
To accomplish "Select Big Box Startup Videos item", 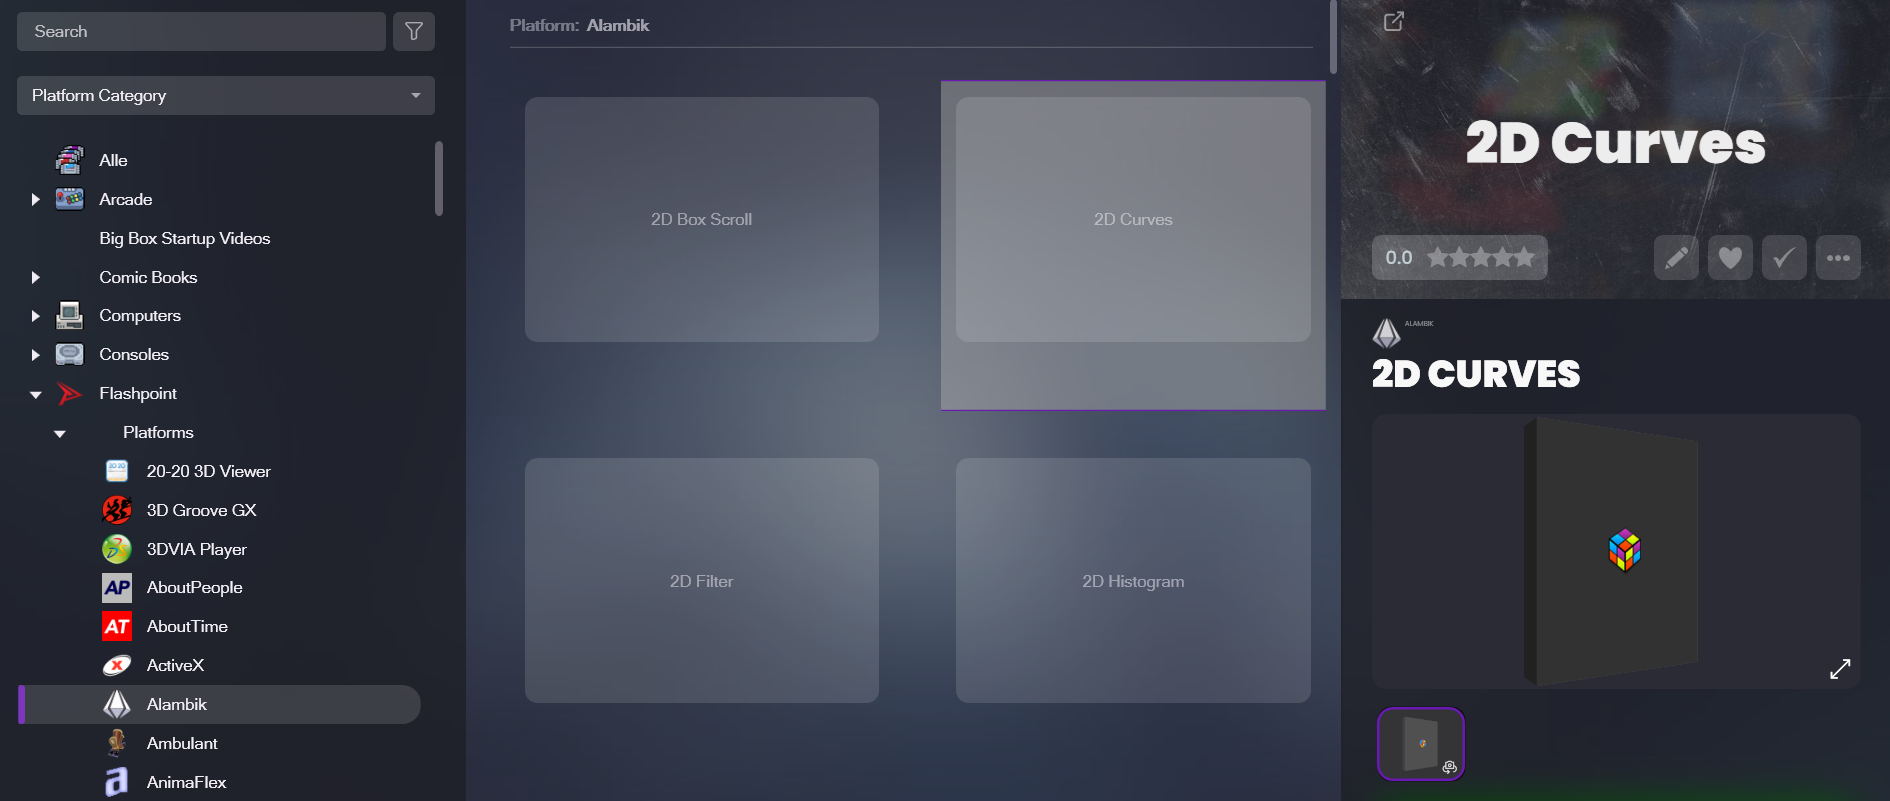I will (184, 238).
